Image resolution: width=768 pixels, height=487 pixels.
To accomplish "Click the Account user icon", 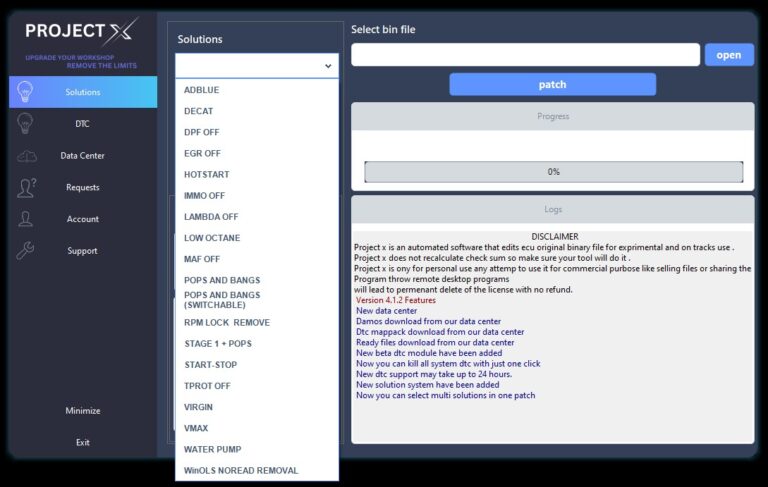I will pyautogui.click(x=26, y=219).
